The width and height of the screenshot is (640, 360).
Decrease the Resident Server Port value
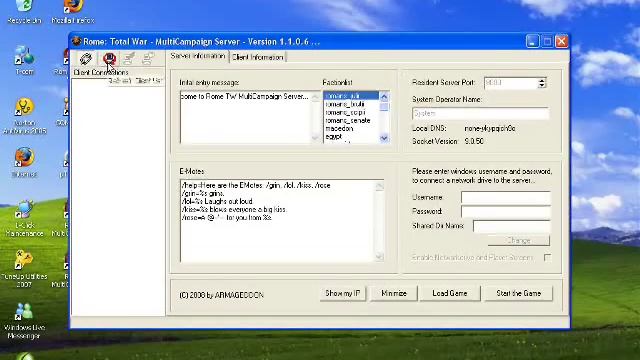[x=542, y=86]
